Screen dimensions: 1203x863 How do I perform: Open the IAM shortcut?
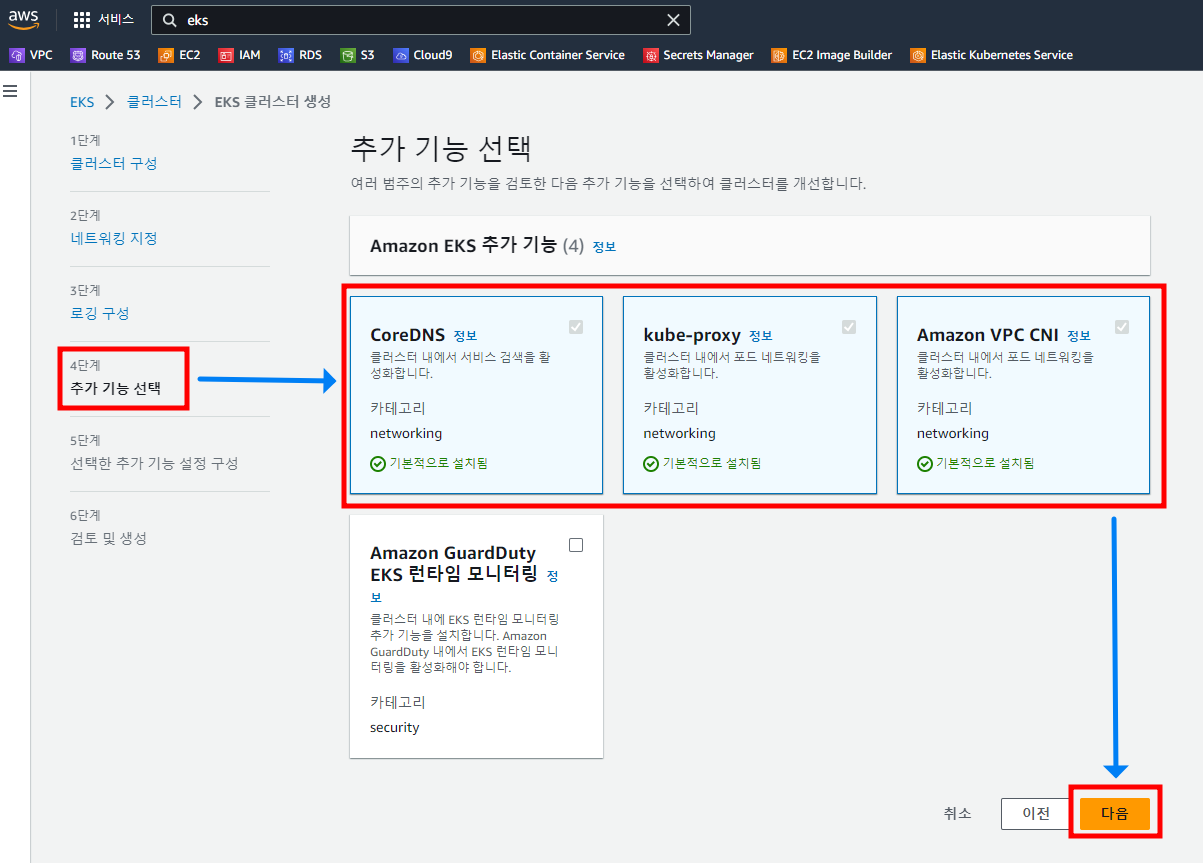click(239, 55)
